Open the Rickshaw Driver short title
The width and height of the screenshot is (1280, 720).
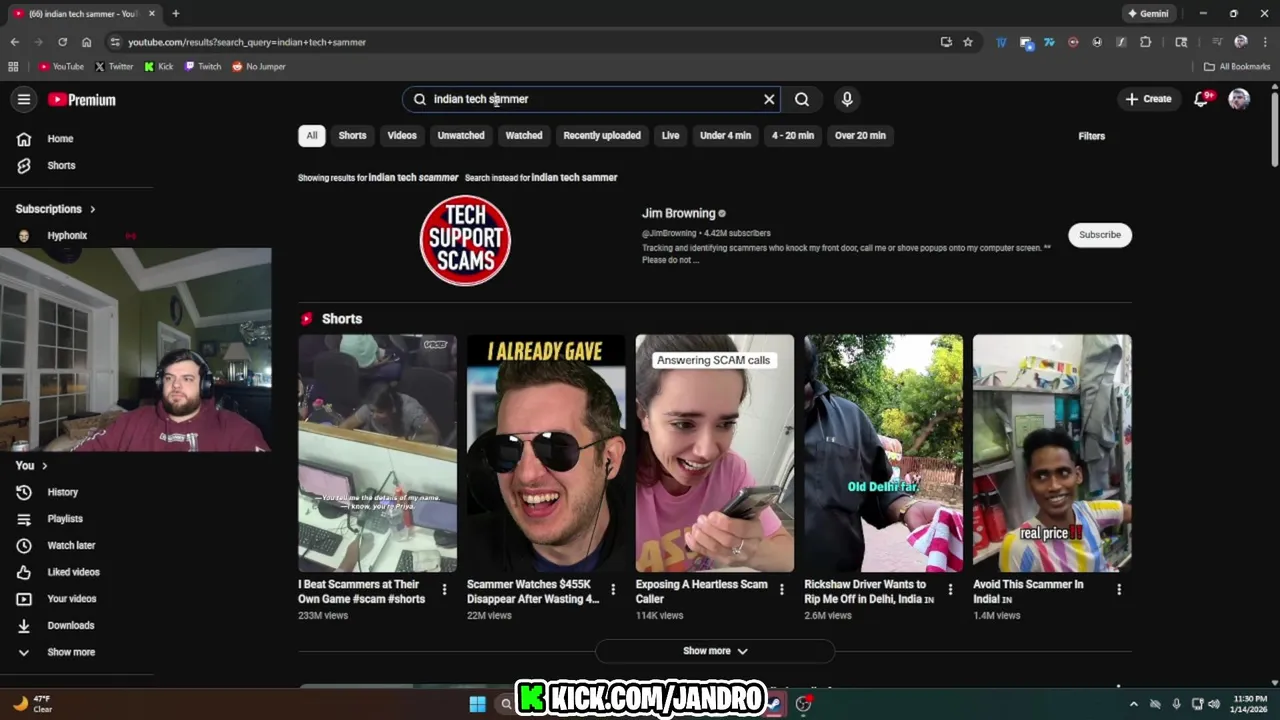coord(869,591)
